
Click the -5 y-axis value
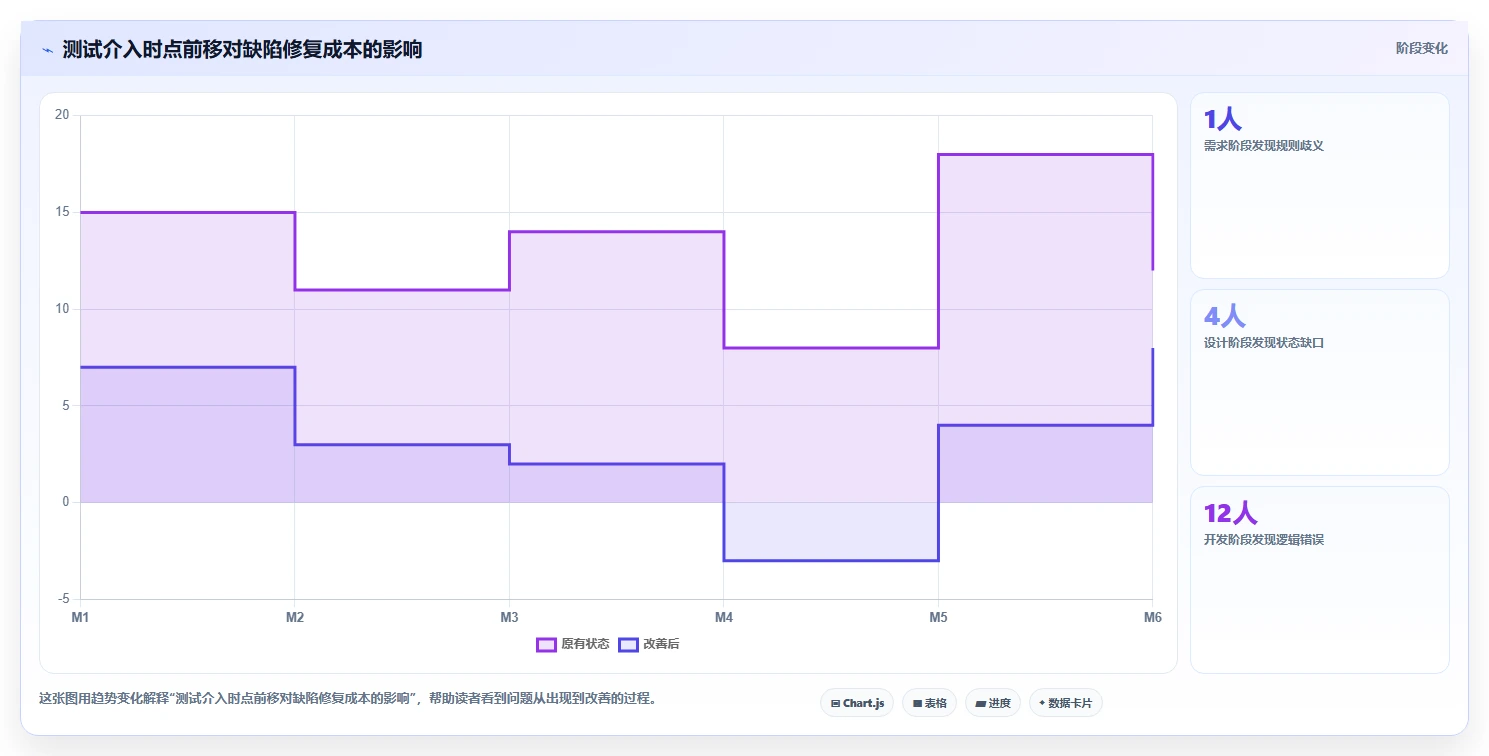click(64, 599)
